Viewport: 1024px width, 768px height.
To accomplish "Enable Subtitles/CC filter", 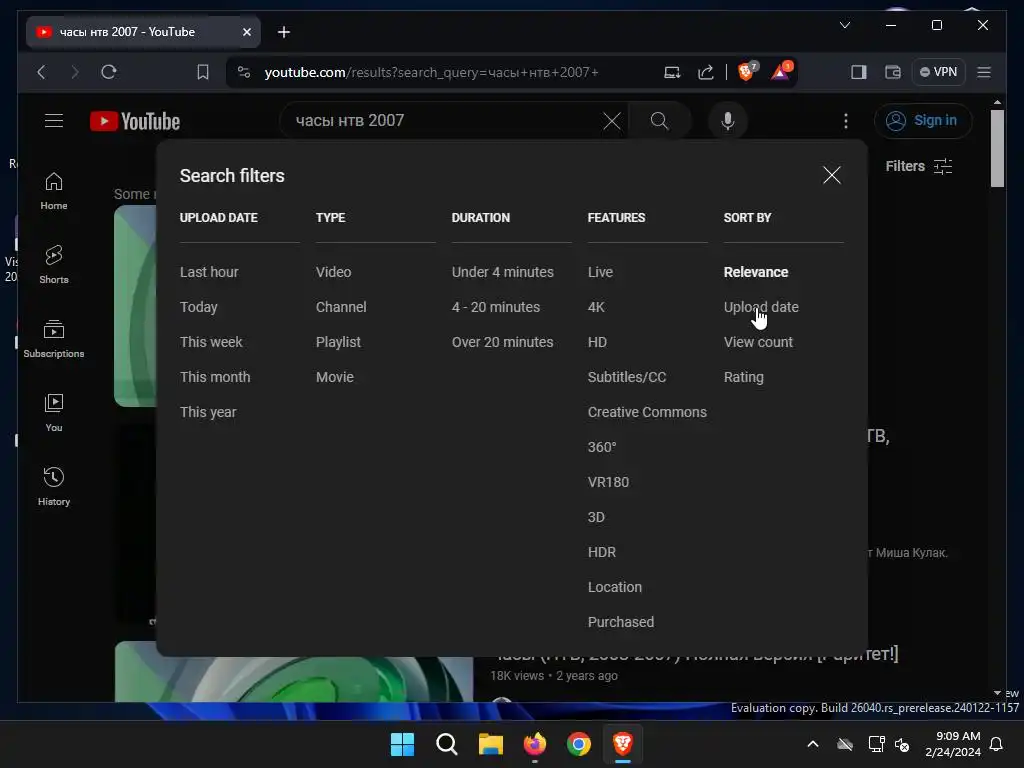I will point(626,377).
